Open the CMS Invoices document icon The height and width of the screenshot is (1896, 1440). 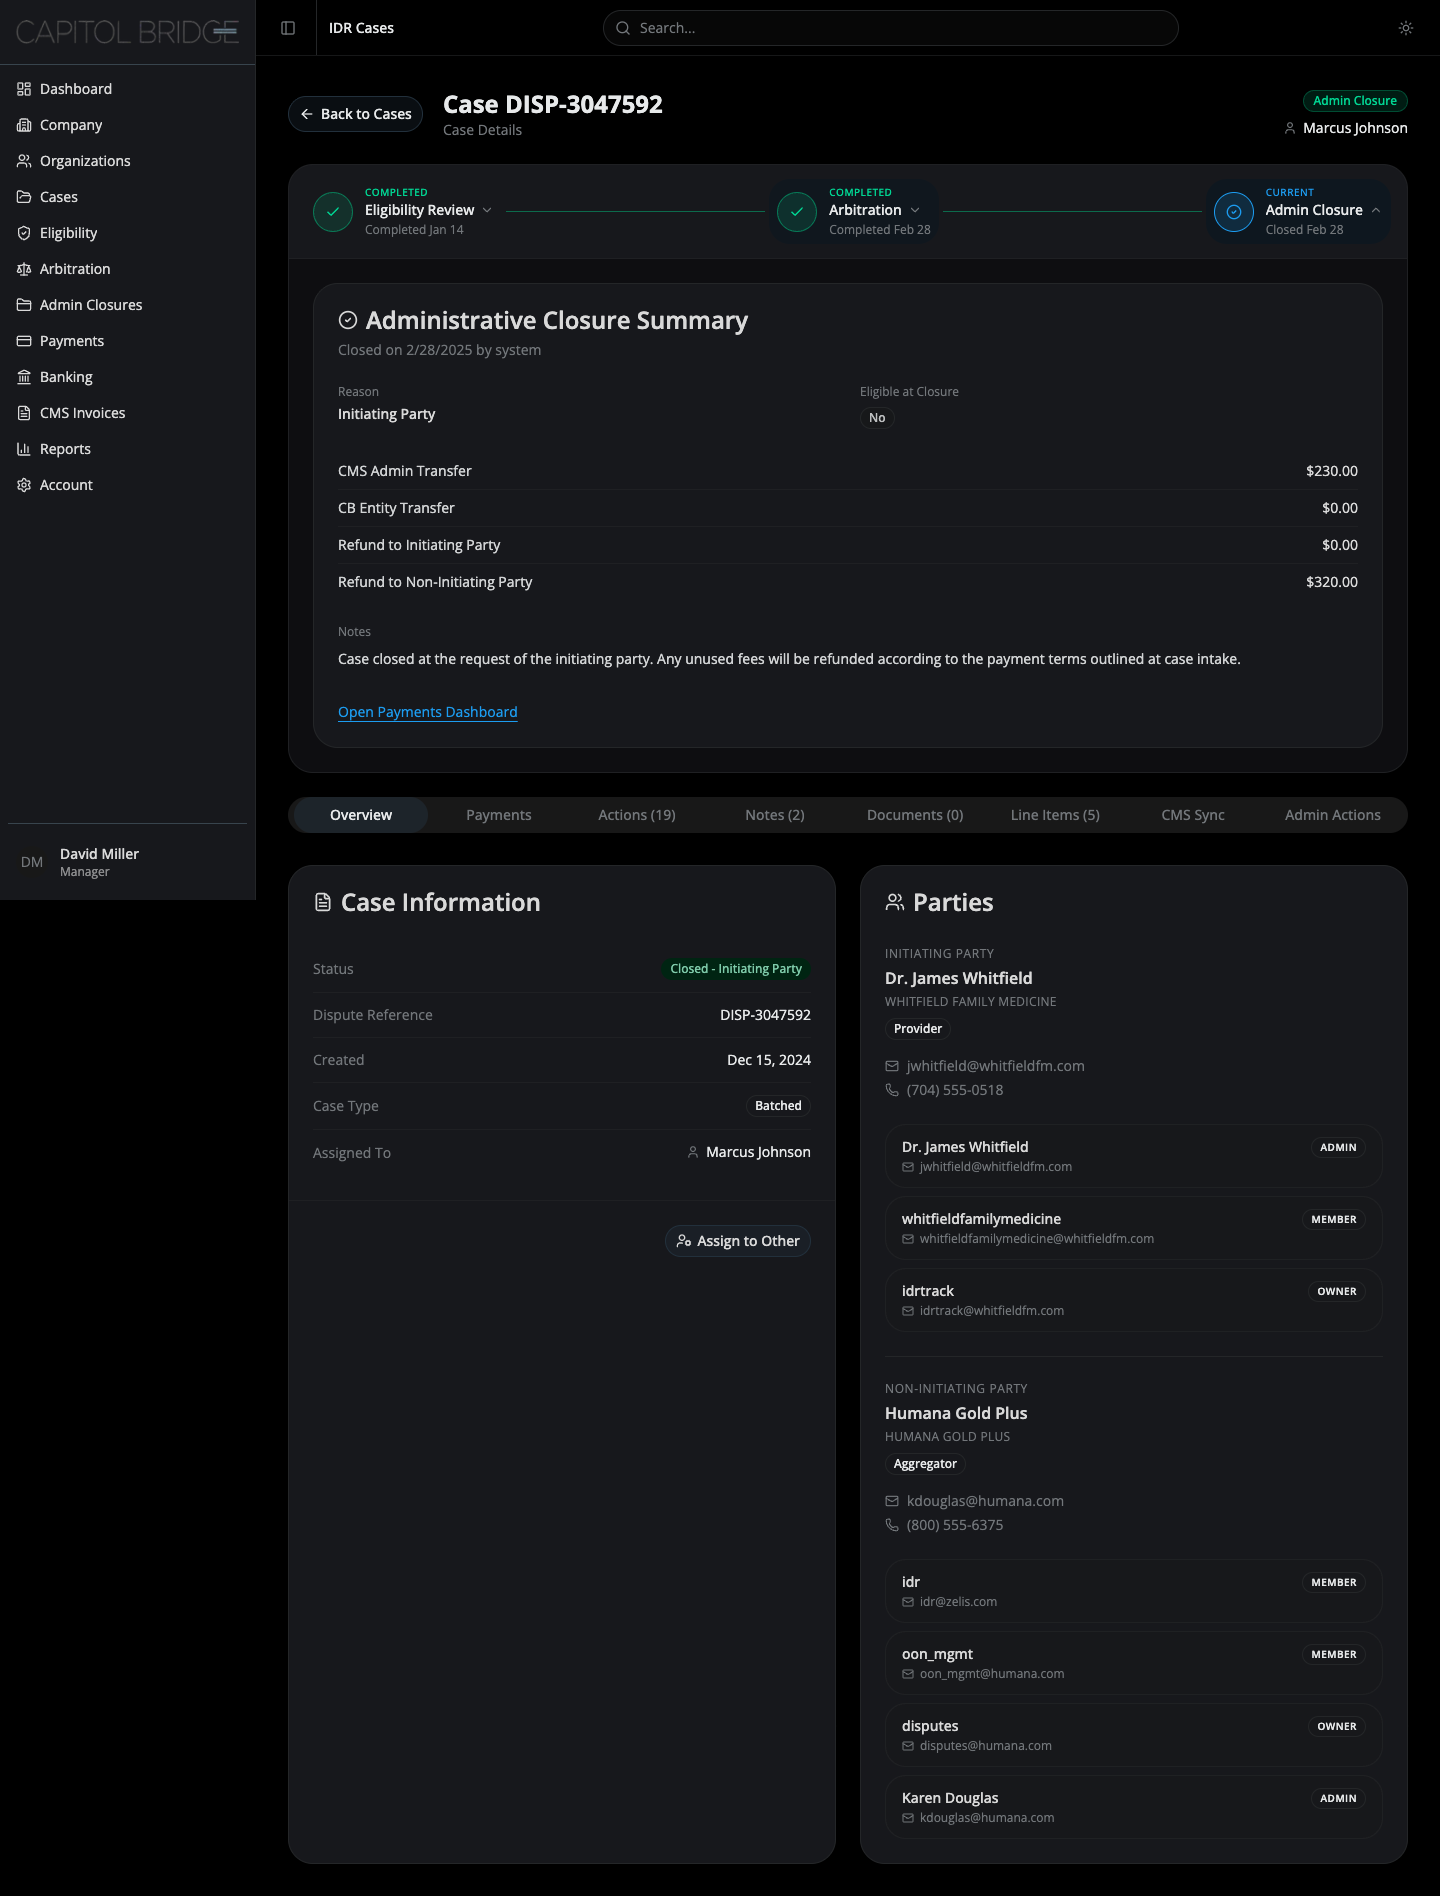pos(24,413)
